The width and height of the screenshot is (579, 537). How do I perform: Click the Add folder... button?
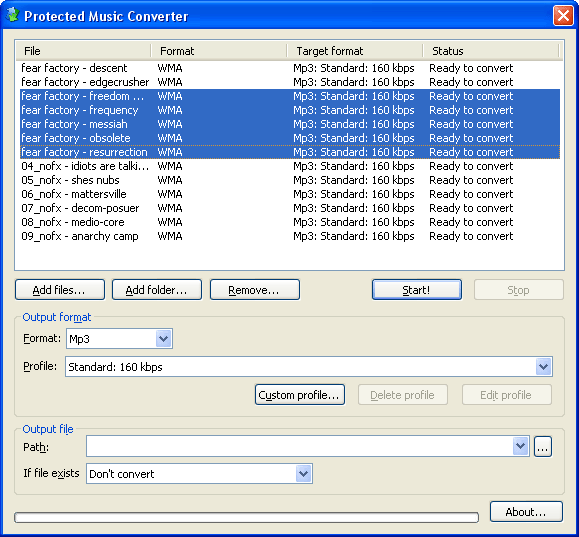[x=157, y=290]
